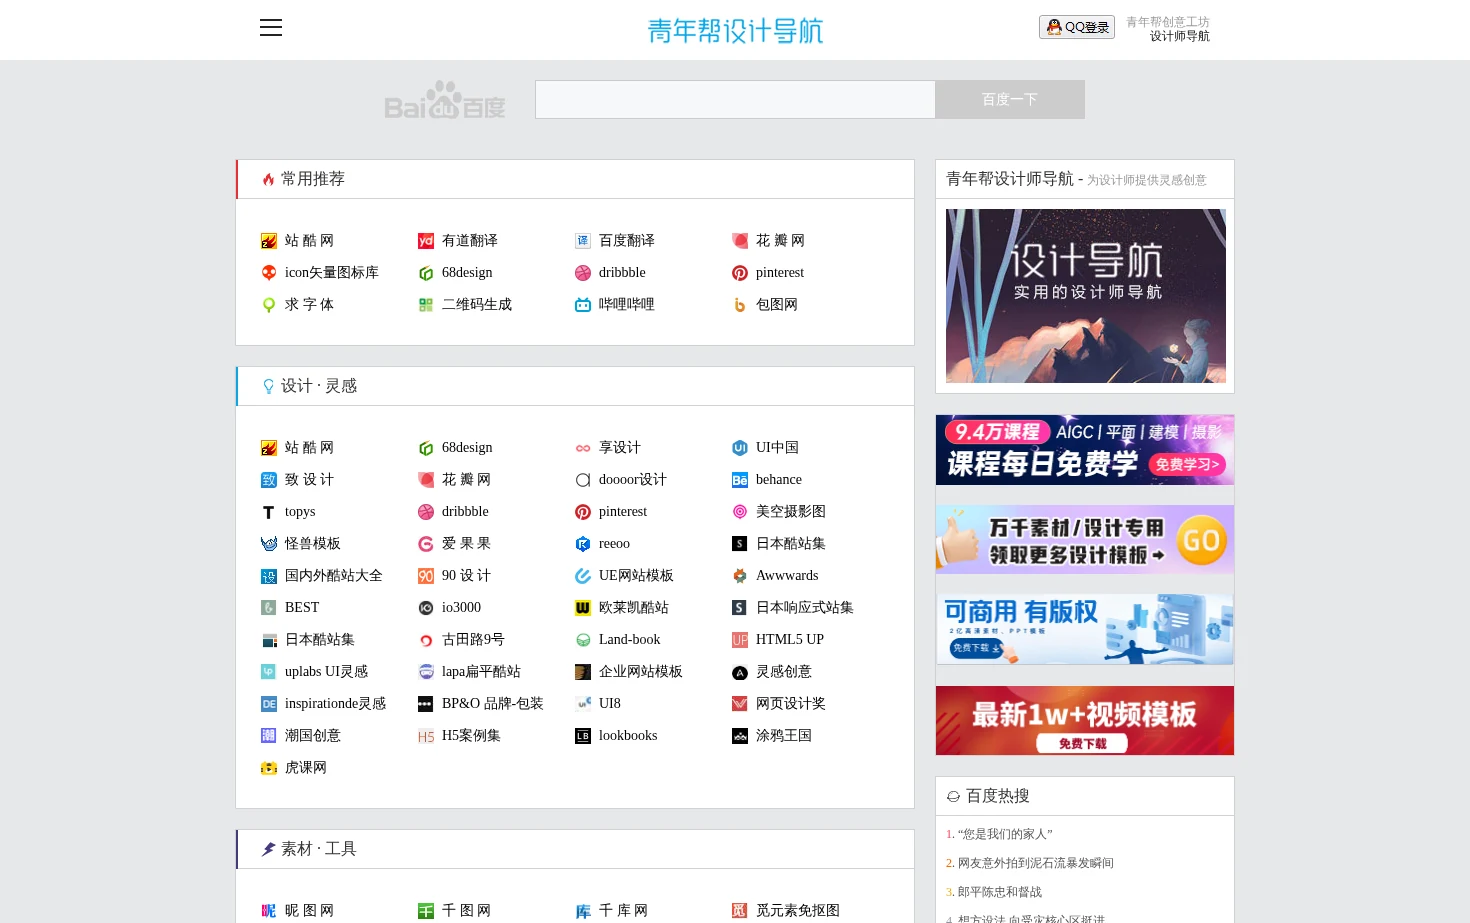Click the 设计导航 purple banner image
1470x923 pixels.
(1086, 296)
